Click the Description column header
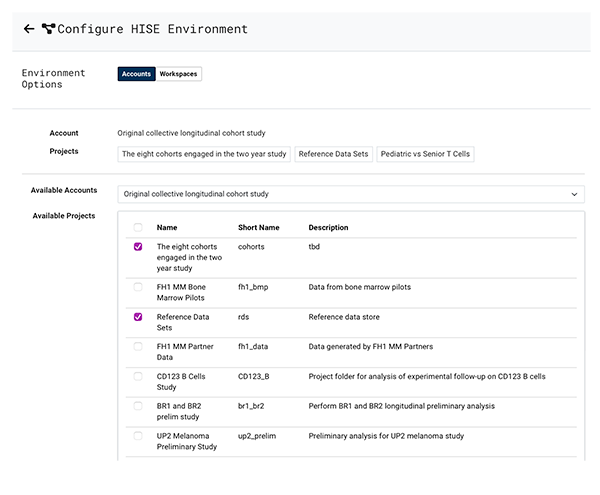600x495 pixels. (x=328, y=227)
